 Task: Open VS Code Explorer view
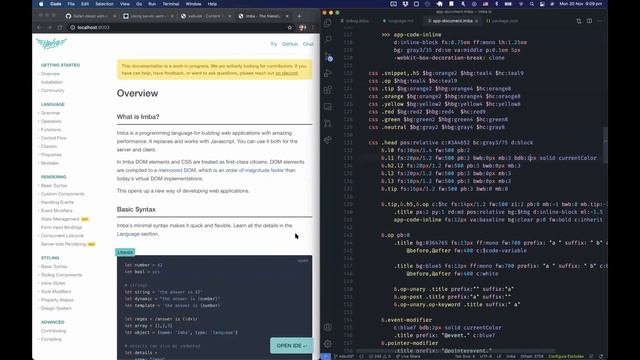tap(328, 23)
